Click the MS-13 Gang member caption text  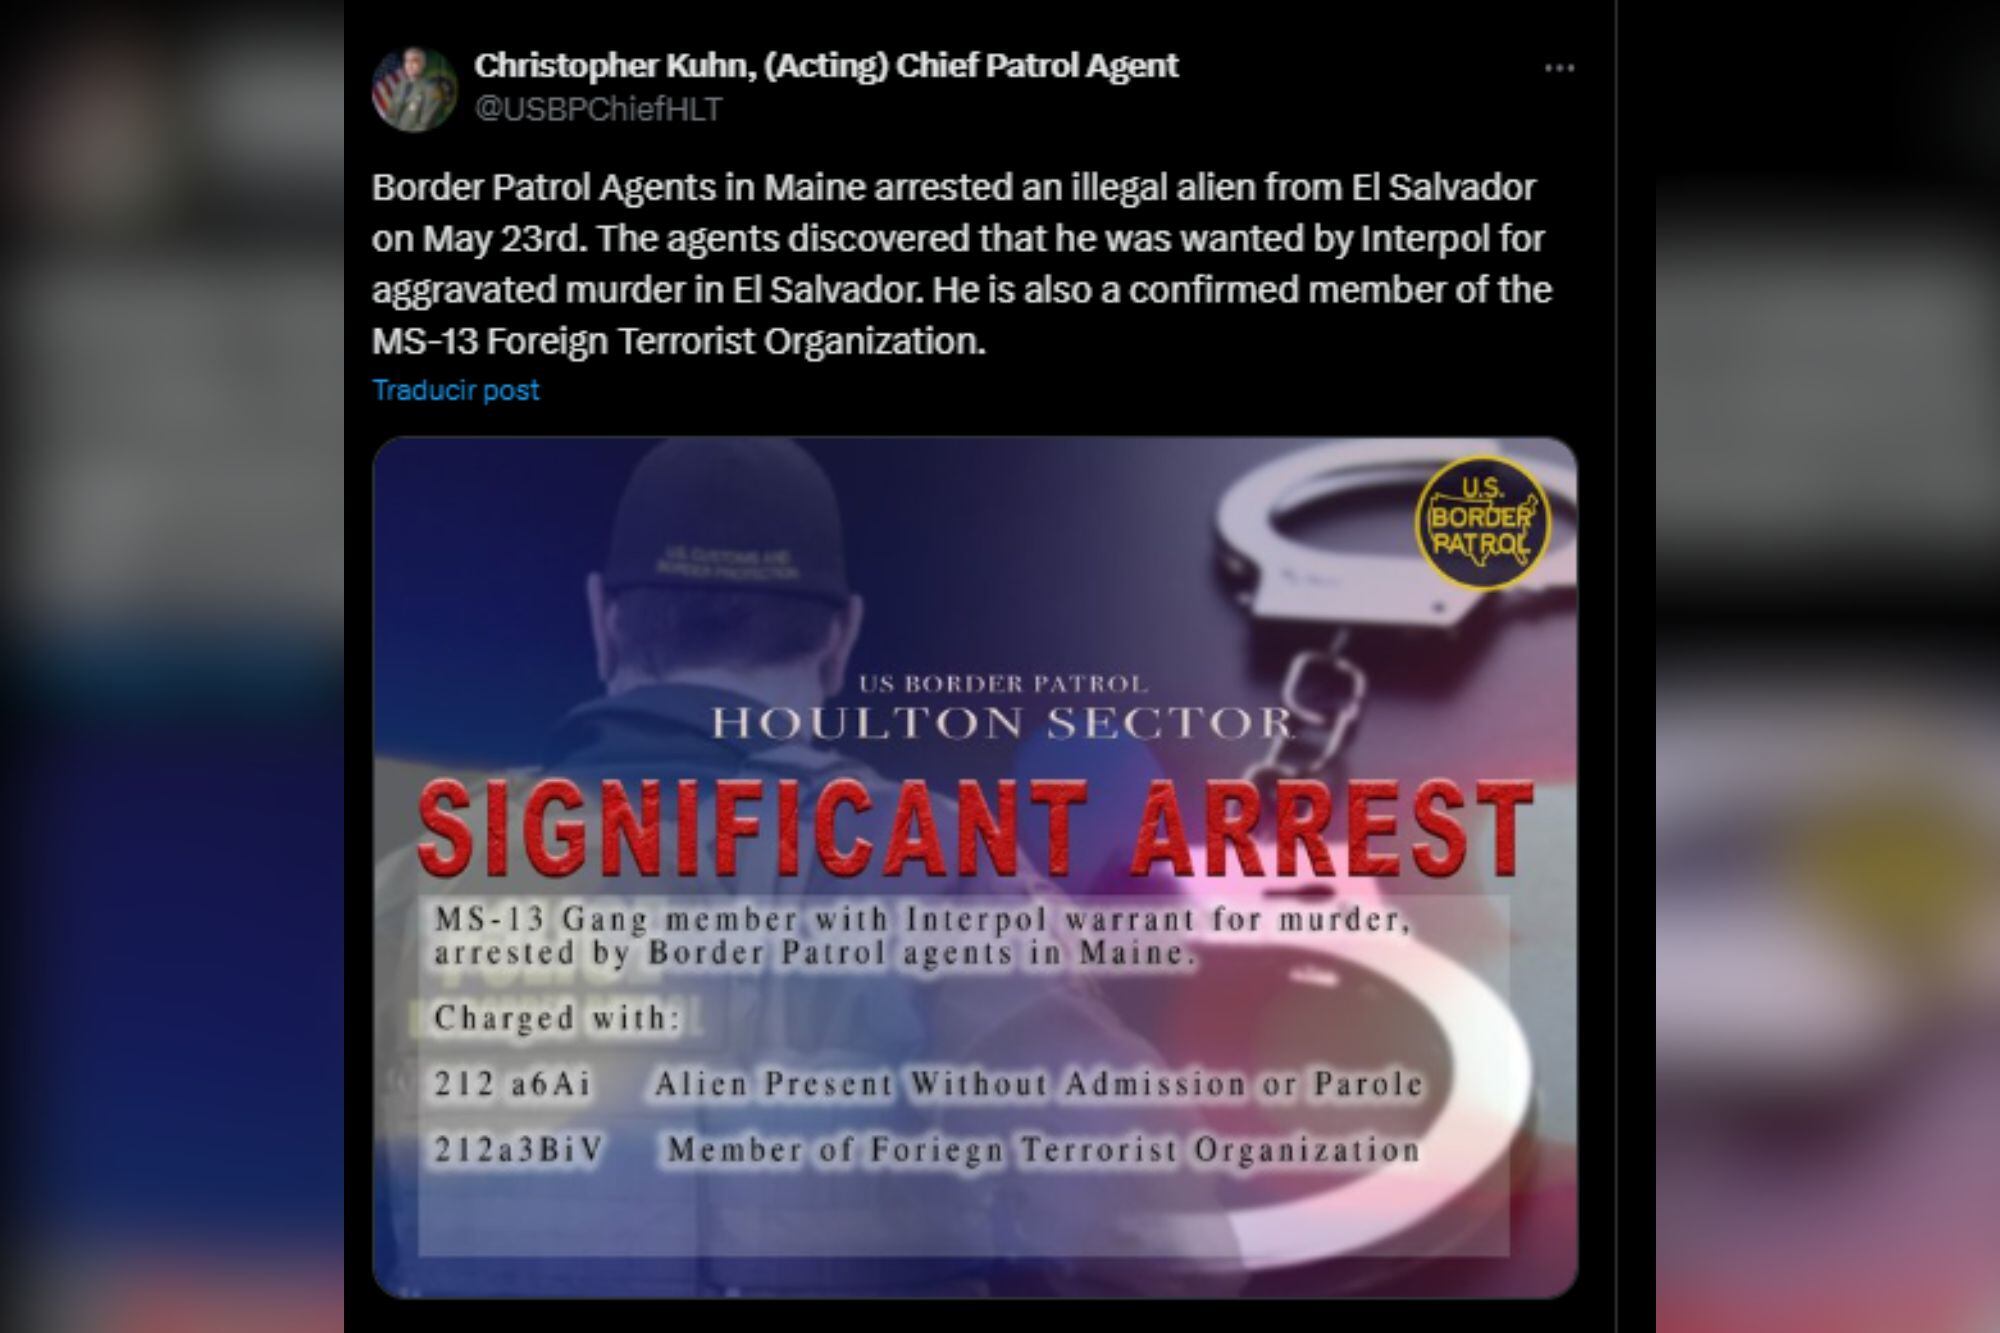click(922, 935)
